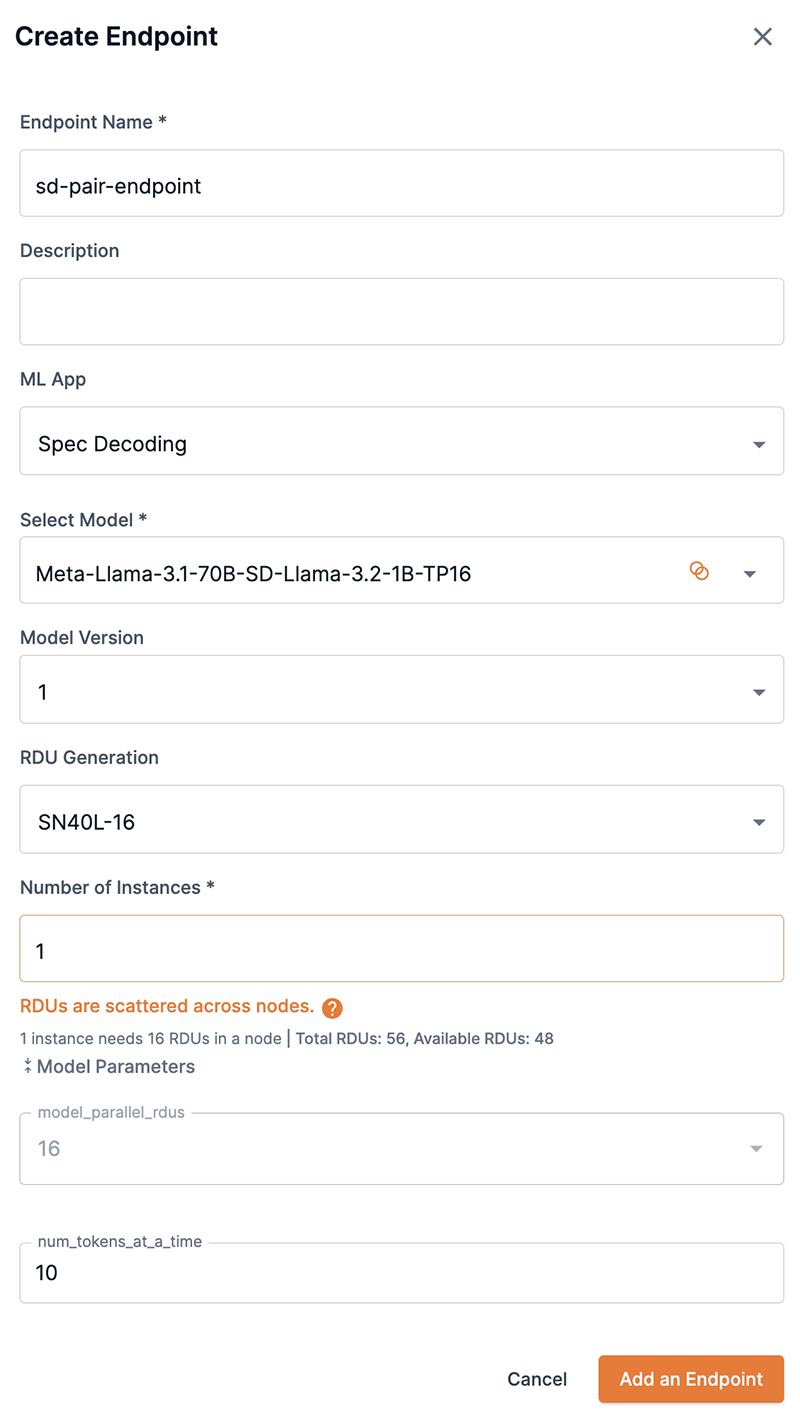Open the Select Model dropdown
The image size is (800, 1421).
click(x=749, y=571)
